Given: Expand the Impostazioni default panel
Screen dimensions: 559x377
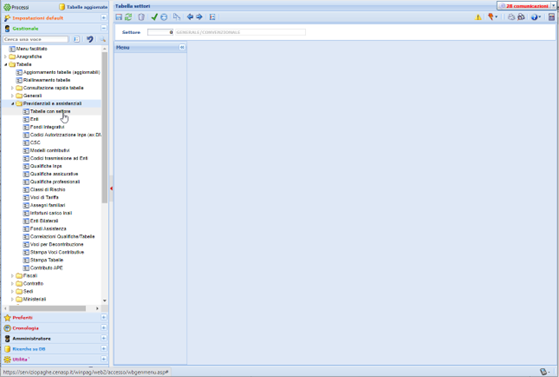Looking at the screenshot, I should click(104, 18).
